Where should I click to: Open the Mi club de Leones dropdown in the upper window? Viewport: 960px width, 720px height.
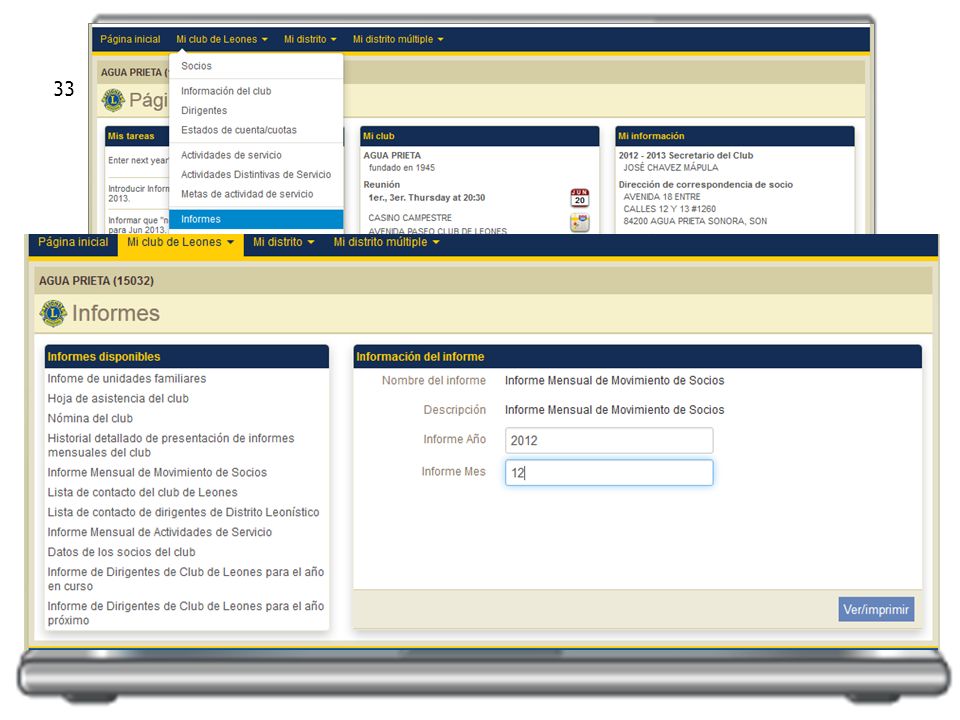pos(222,39)
